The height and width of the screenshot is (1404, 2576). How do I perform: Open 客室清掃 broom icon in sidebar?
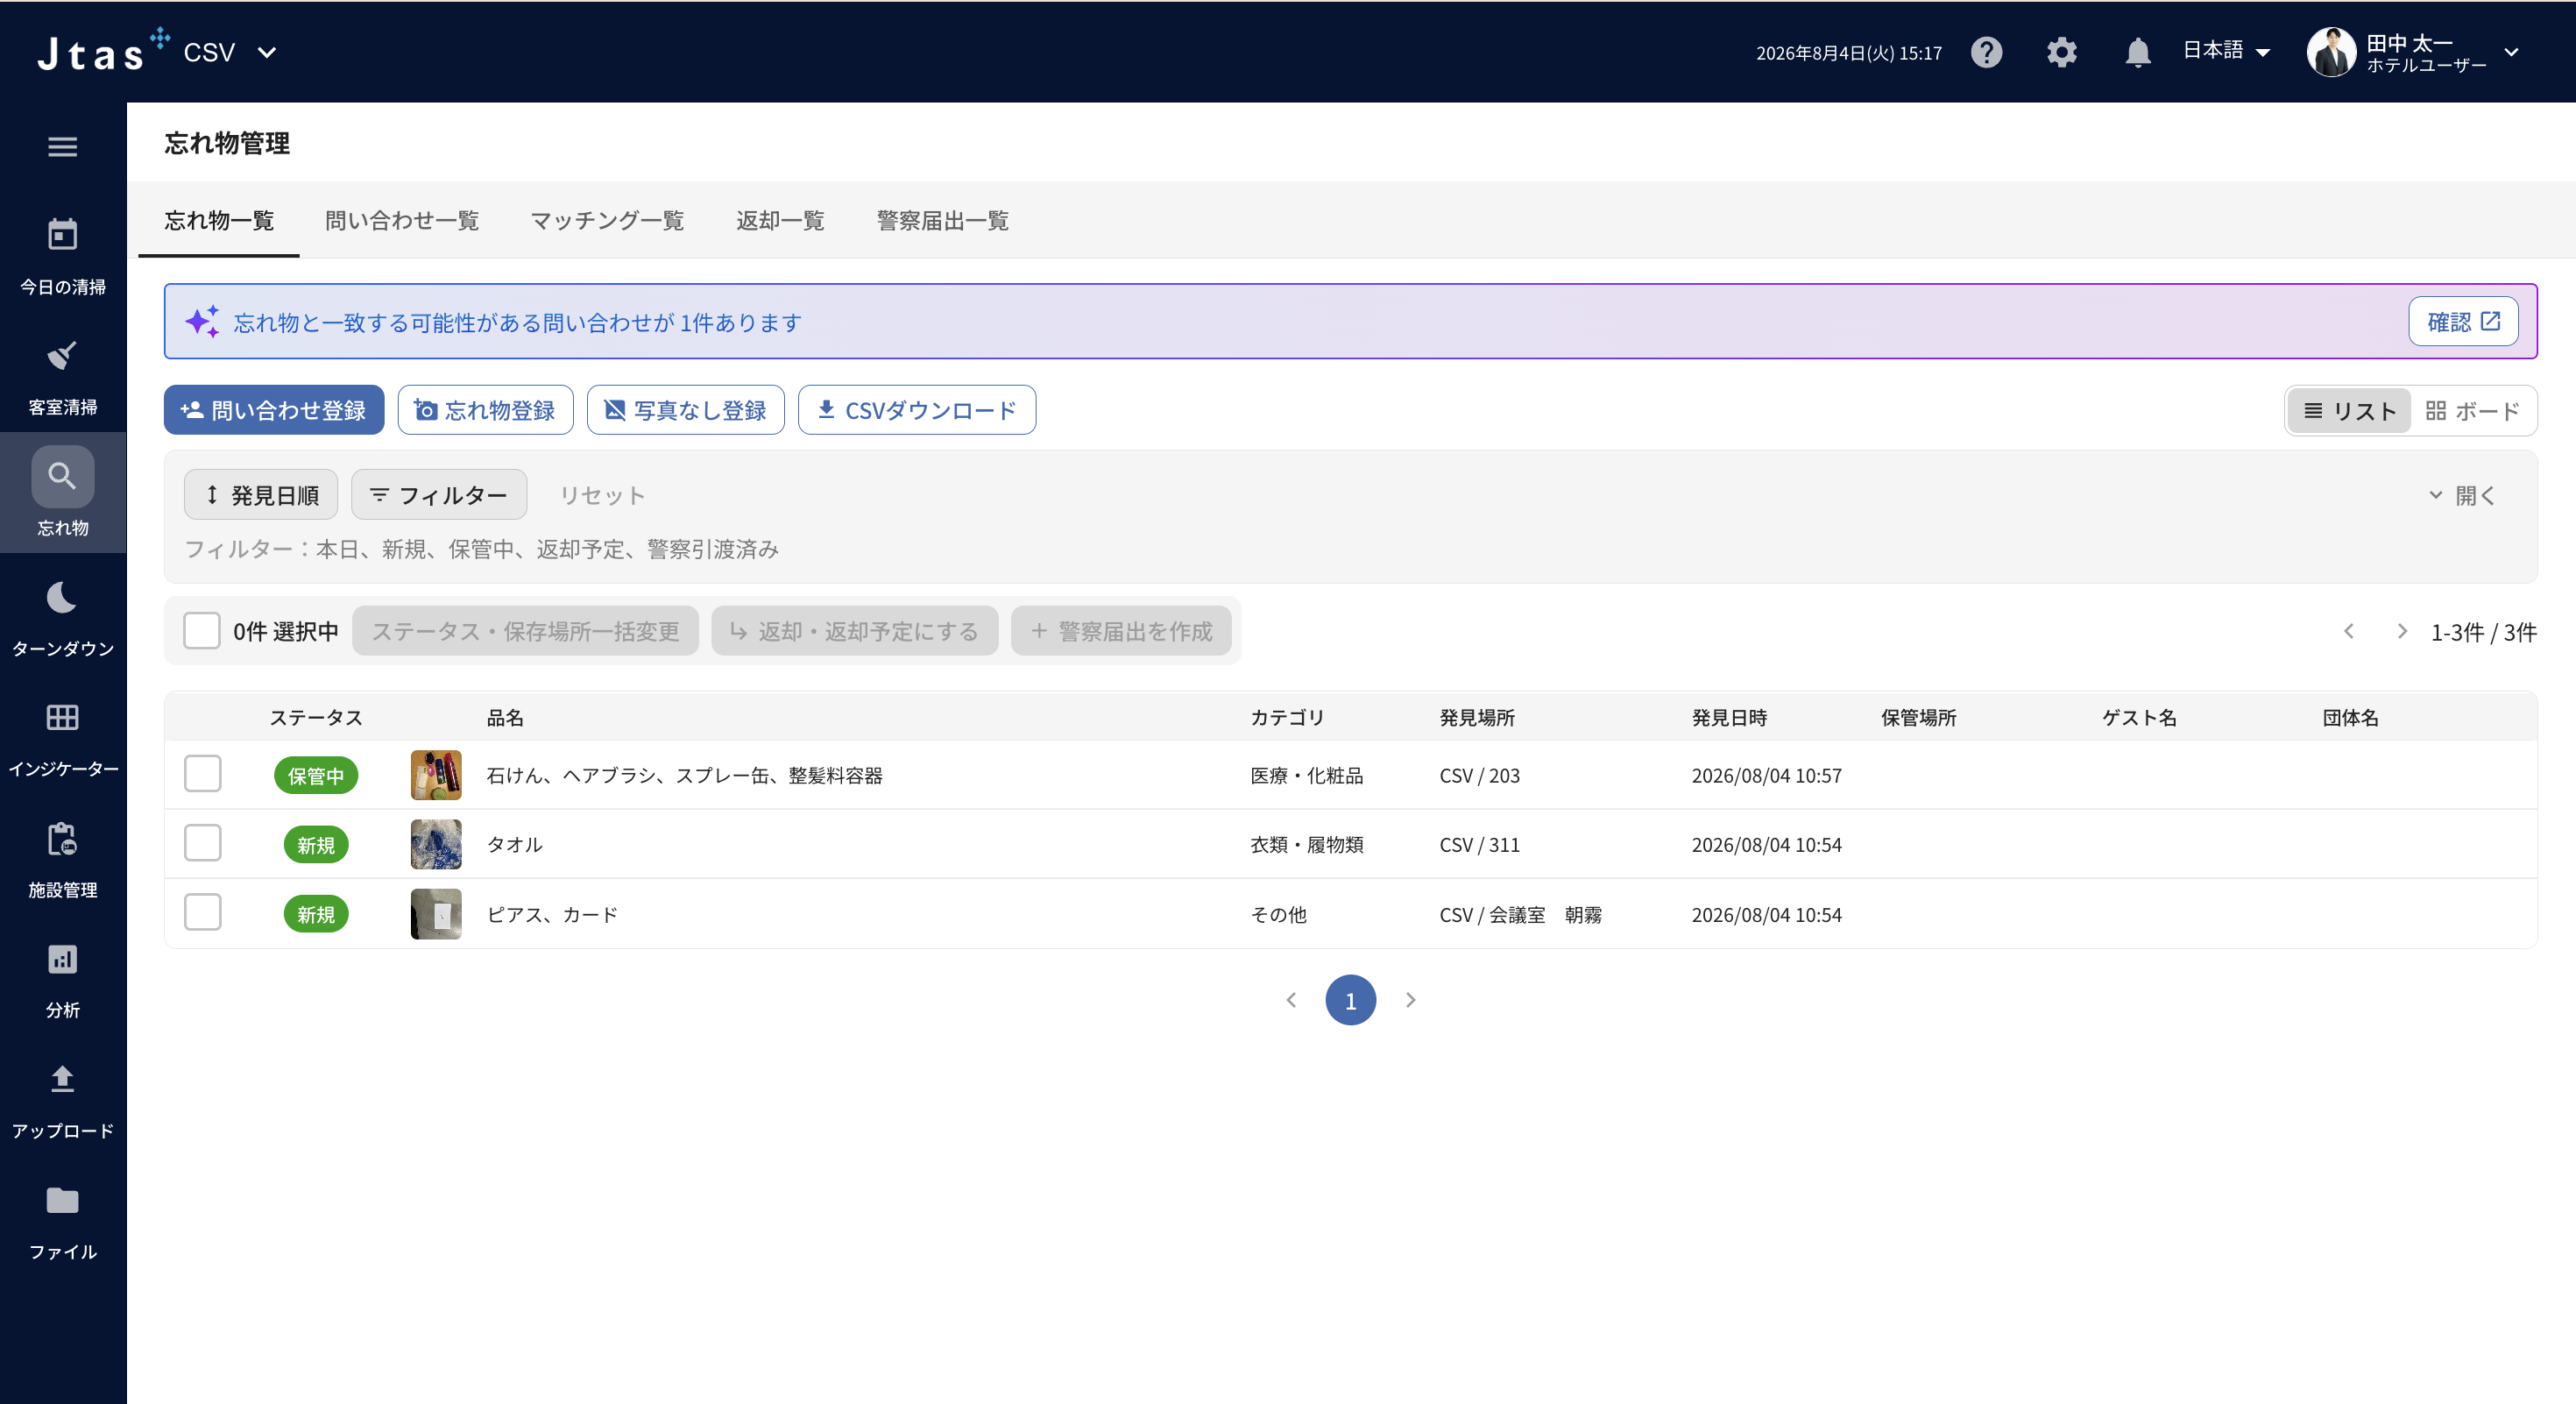[x=62, y=355]
